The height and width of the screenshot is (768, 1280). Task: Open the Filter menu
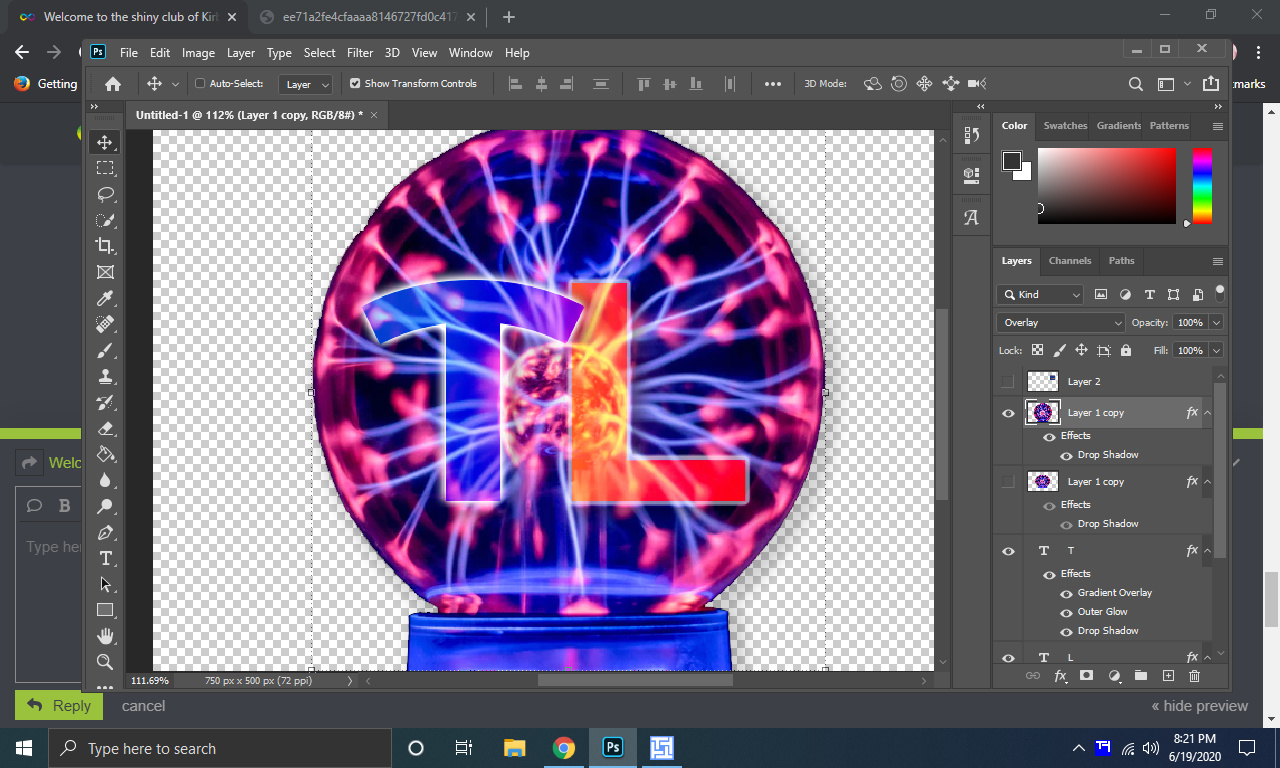[360, 53]
